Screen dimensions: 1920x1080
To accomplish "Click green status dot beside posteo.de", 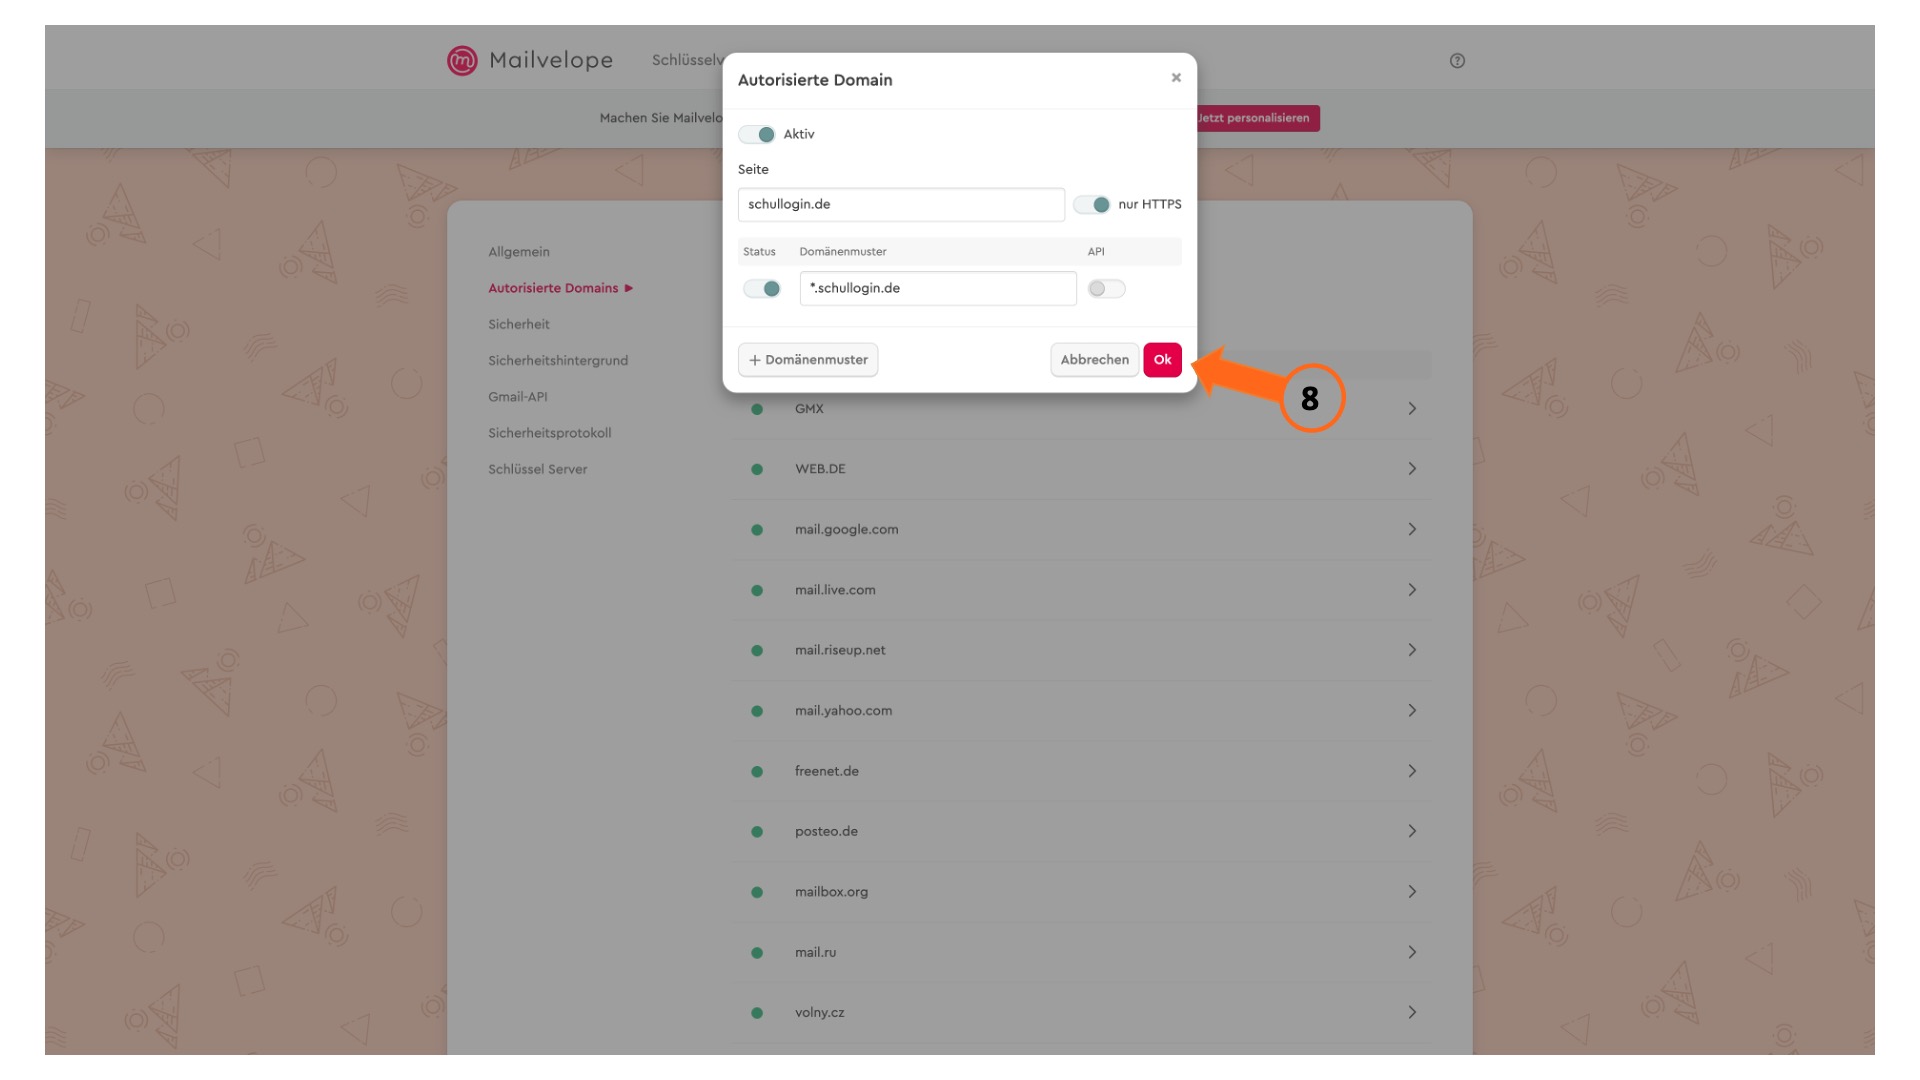I will 757,832.
